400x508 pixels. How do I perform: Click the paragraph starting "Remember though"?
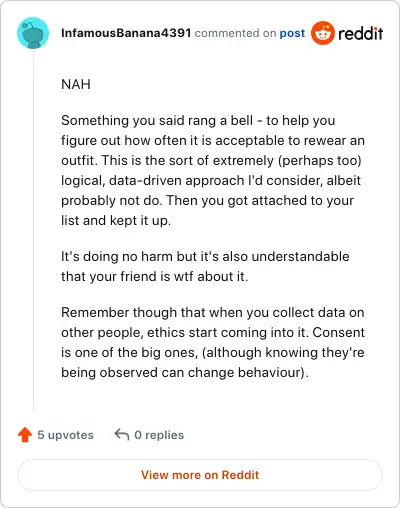point(213,342)
